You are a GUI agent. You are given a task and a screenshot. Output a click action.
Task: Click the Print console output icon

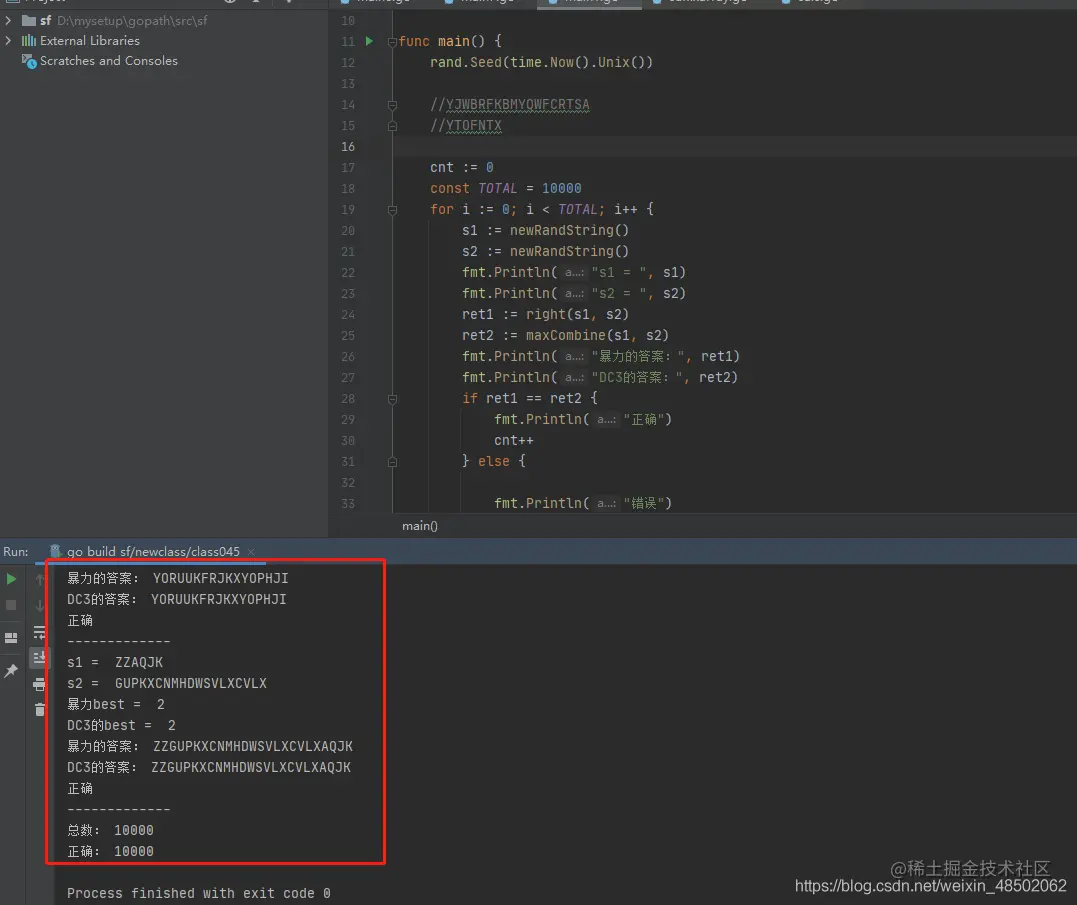click(x=39, y=684)
